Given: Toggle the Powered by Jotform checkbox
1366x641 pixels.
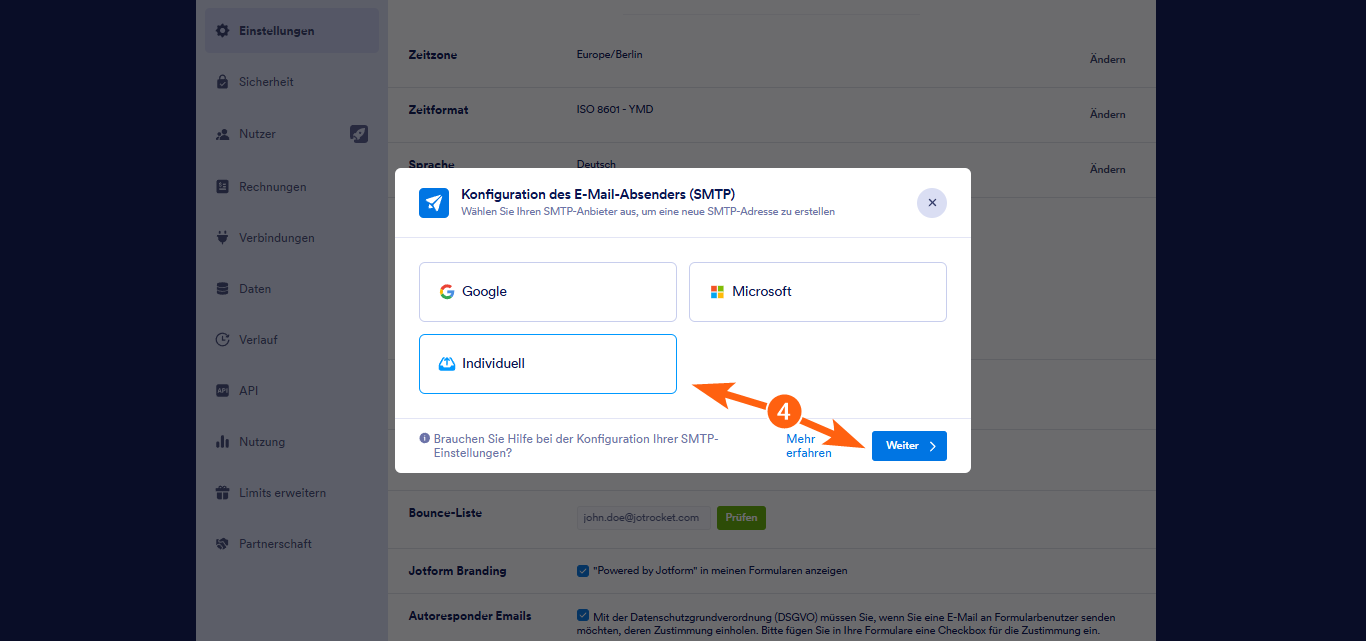Looking at the screenshot, I should [x=583, y=571].
